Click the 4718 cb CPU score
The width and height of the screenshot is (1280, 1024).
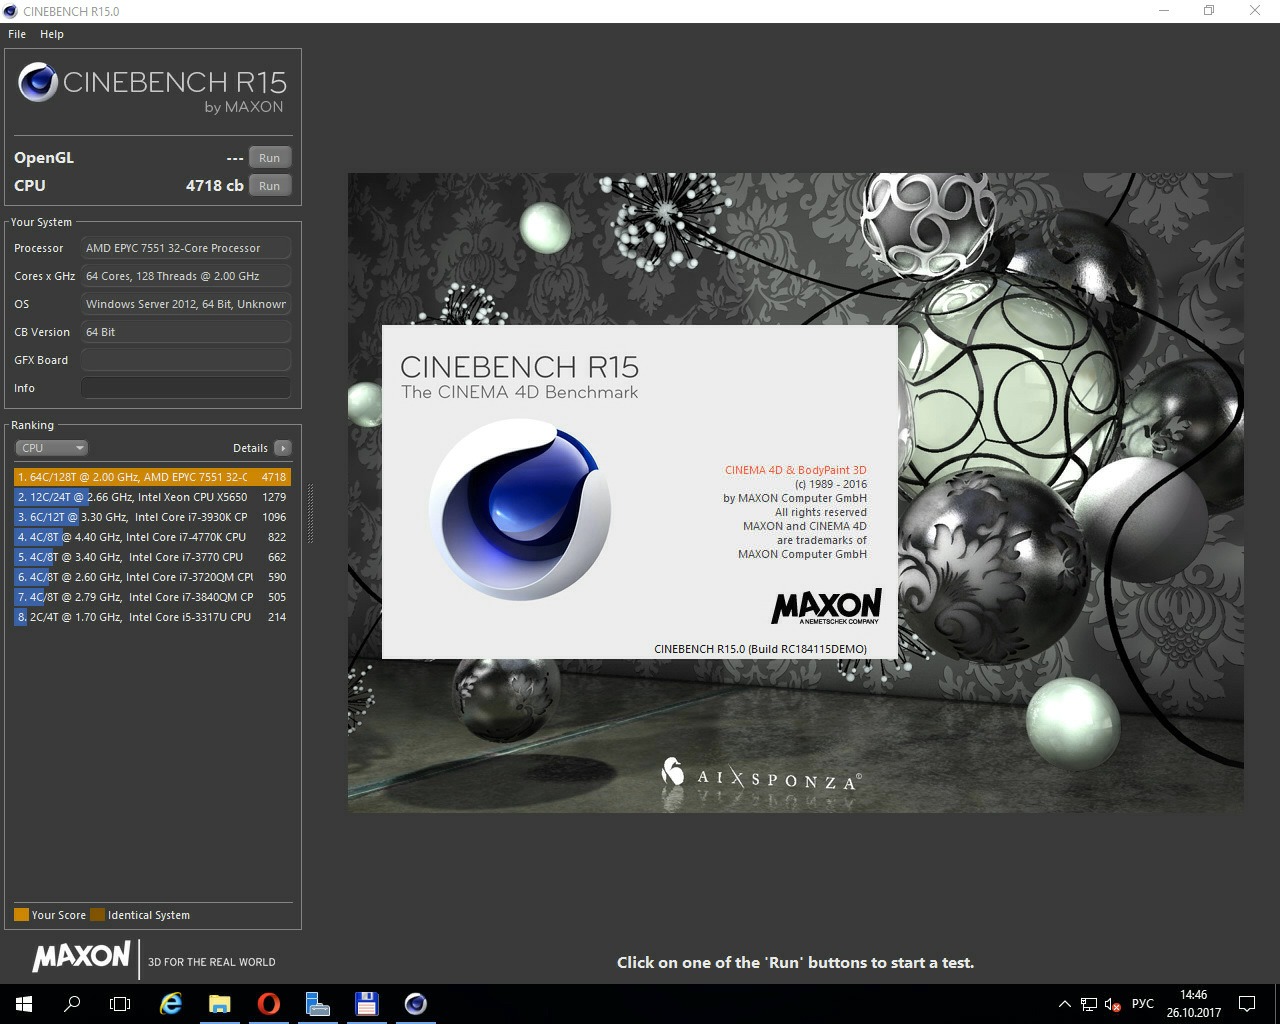click(x=215, y=186)
